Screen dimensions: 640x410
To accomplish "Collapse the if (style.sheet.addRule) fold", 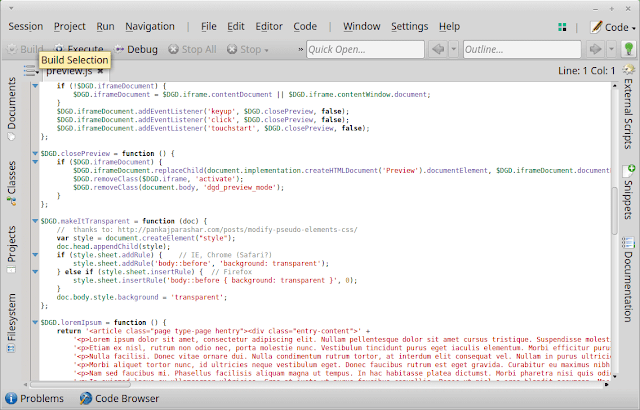I will coord(35,255).
